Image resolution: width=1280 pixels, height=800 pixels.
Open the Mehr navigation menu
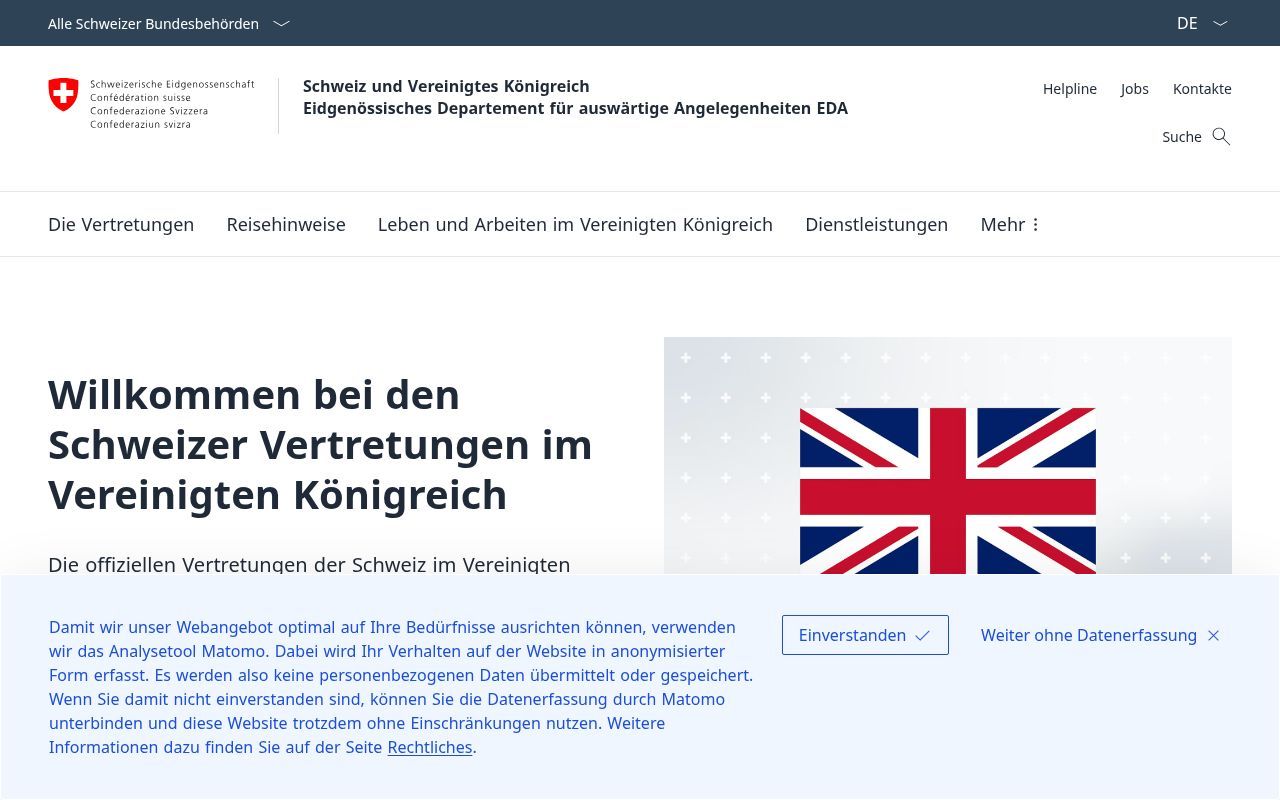[1010, 225]
